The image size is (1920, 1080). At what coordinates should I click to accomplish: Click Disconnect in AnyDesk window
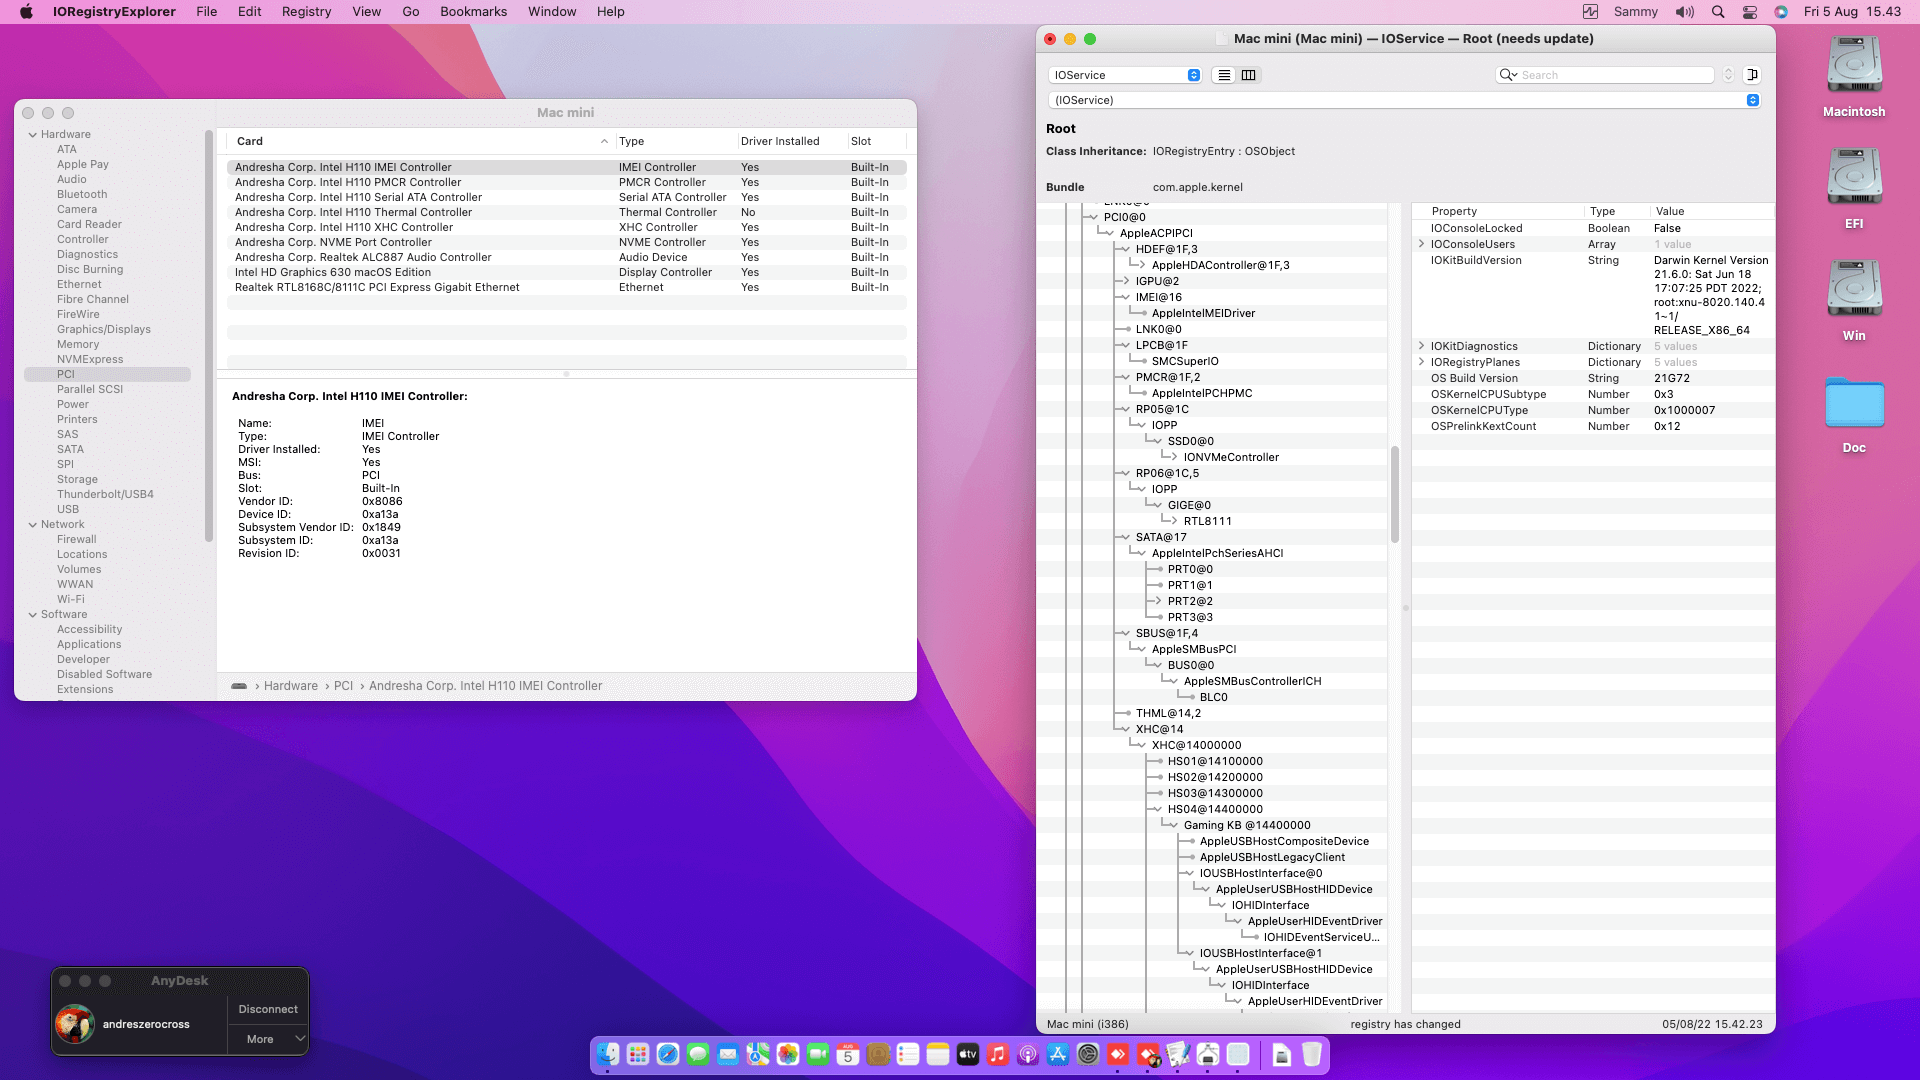pyautogui.click(x=268, y=1009)
